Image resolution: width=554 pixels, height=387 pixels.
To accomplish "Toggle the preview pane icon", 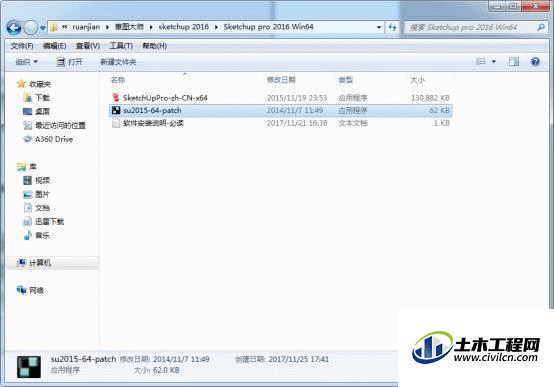I will tap(514, 62).
